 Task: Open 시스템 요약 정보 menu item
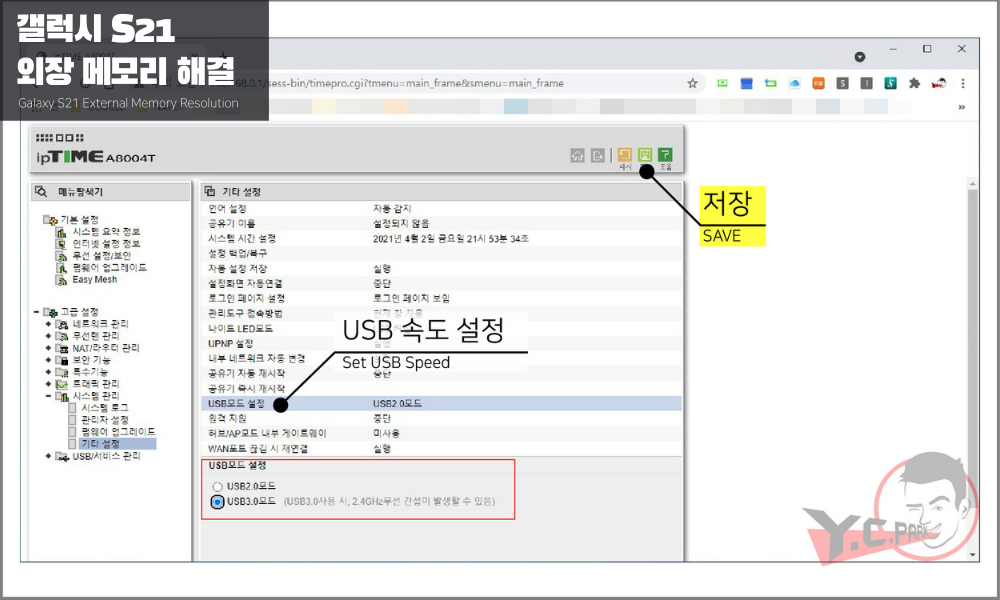pos(106,231)
